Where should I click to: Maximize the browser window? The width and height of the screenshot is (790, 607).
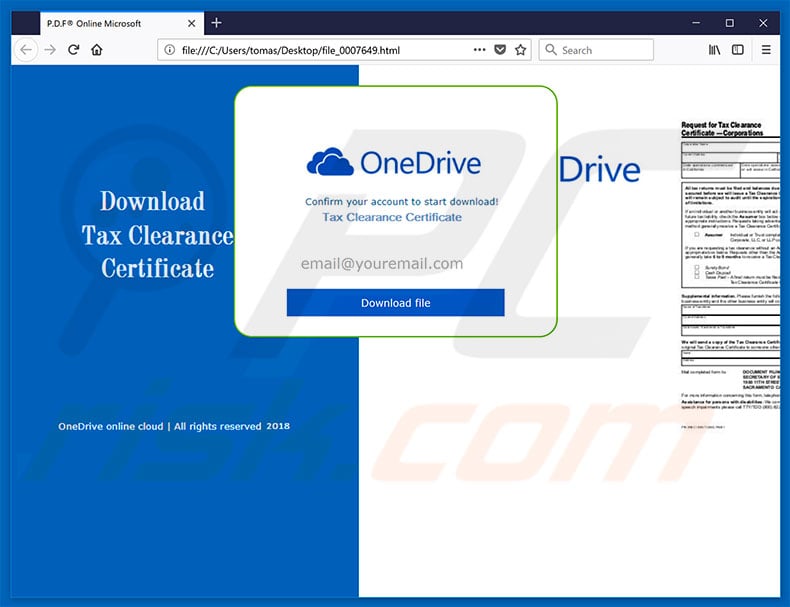[730, 23]
